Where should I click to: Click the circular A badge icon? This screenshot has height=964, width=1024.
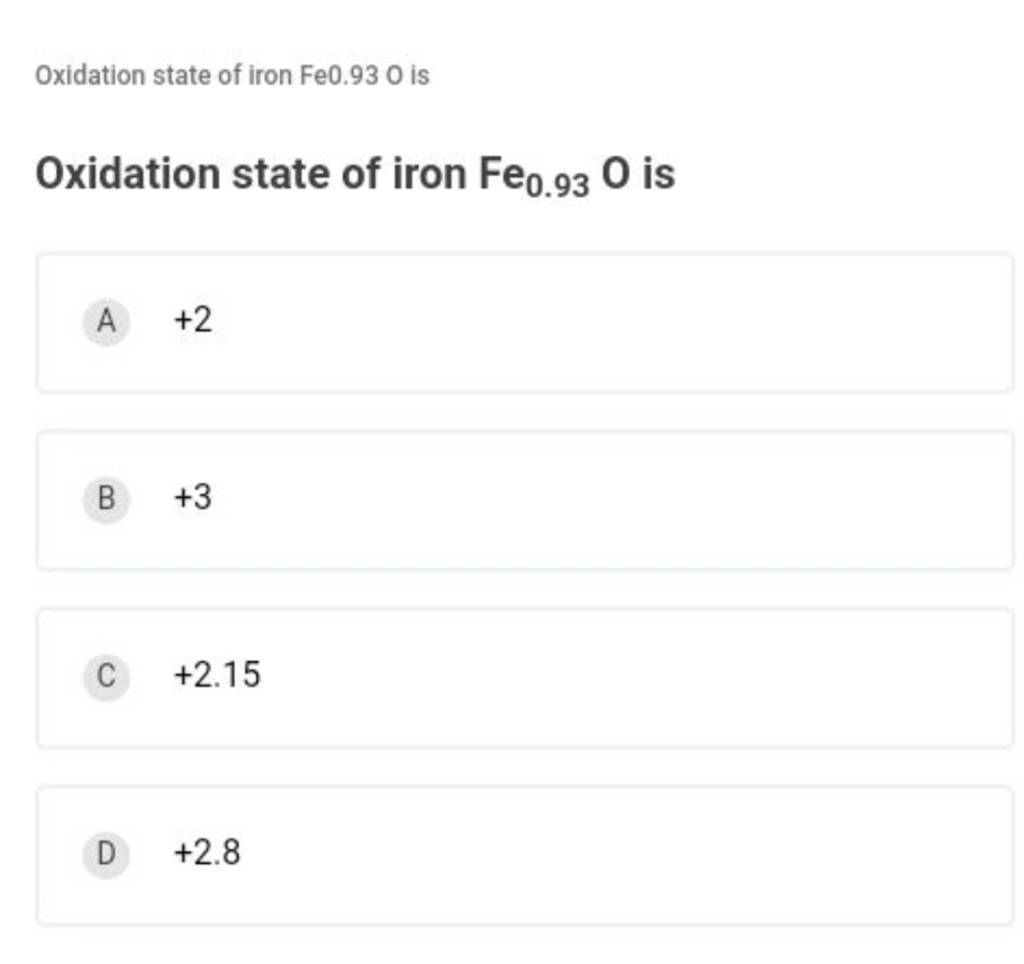coord(106,320)
